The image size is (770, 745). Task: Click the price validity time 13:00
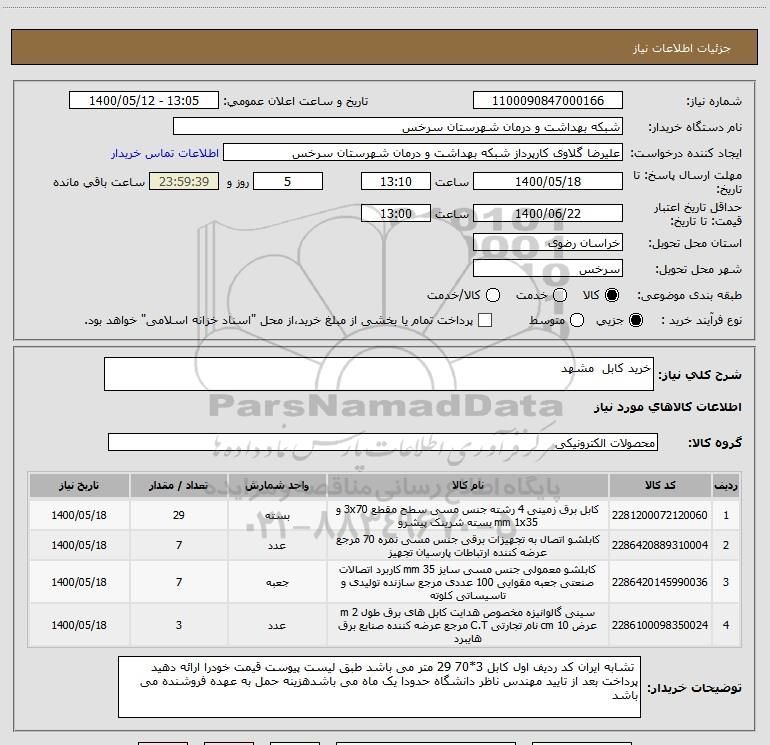tap(396, 213)
